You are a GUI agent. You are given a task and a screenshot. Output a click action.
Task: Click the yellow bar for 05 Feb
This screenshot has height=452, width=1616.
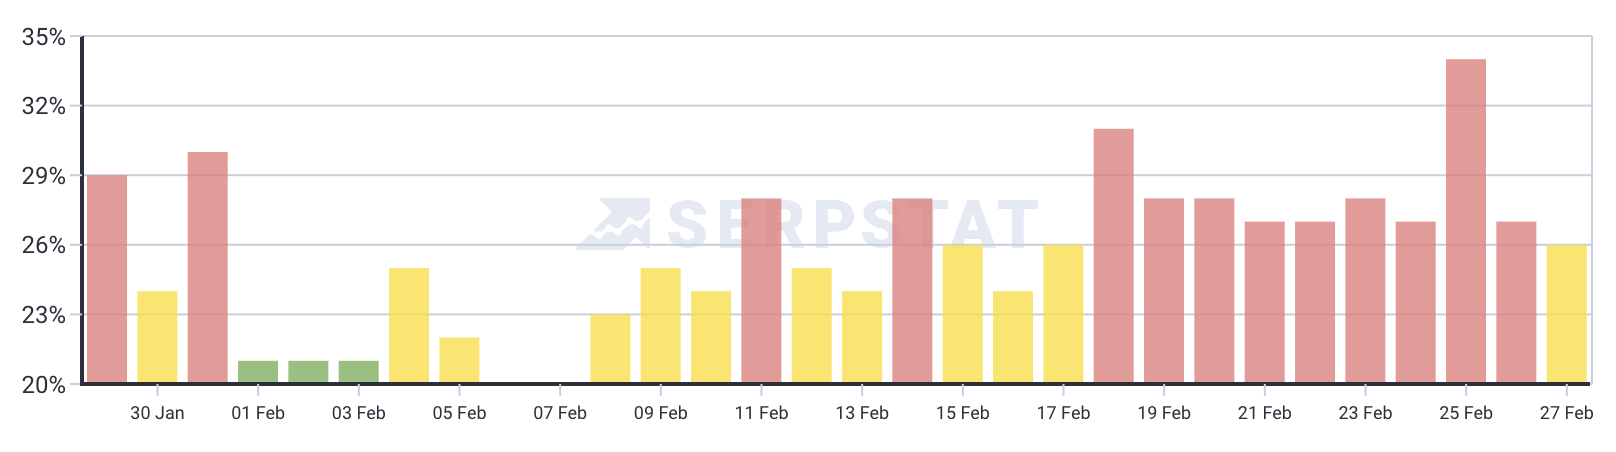[459, 360]
